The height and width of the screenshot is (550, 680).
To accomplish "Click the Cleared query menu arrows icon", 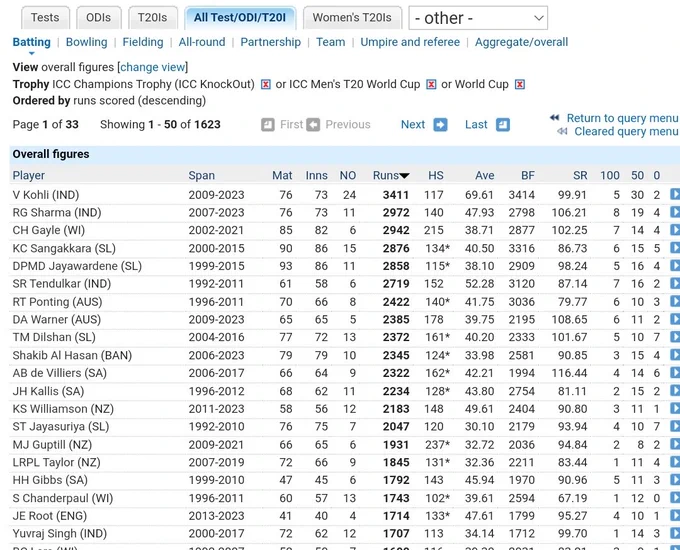I will click(x=562, y=131).
